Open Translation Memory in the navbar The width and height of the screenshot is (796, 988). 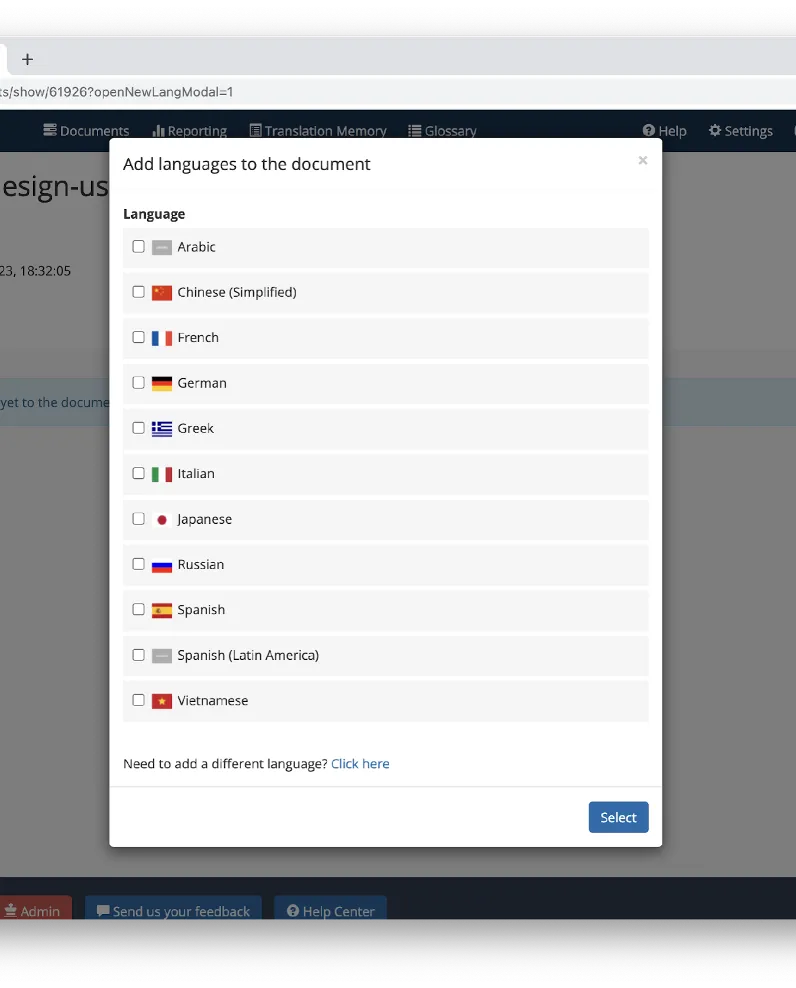point(318,130)
